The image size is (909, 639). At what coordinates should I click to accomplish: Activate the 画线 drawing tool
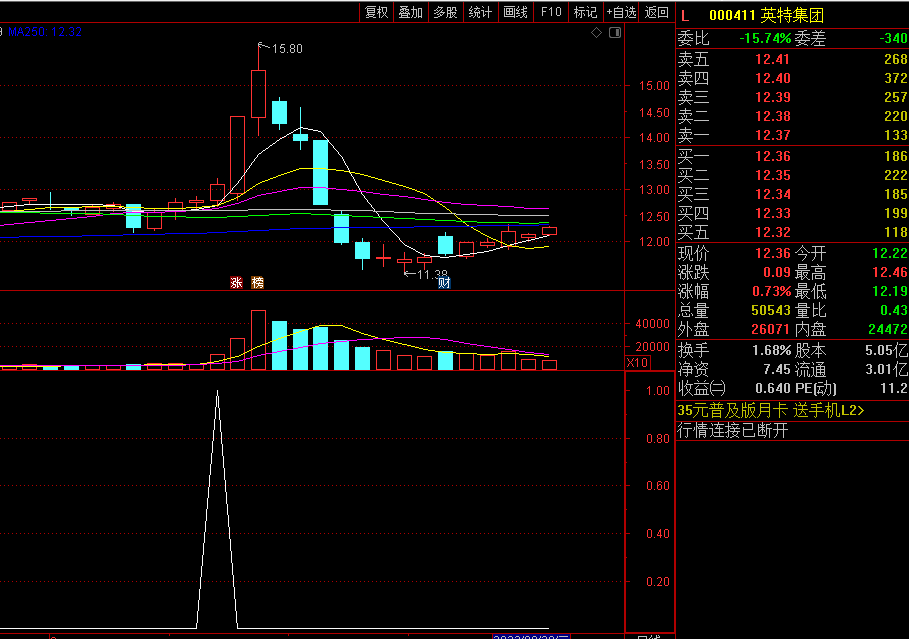click(515, 12)
